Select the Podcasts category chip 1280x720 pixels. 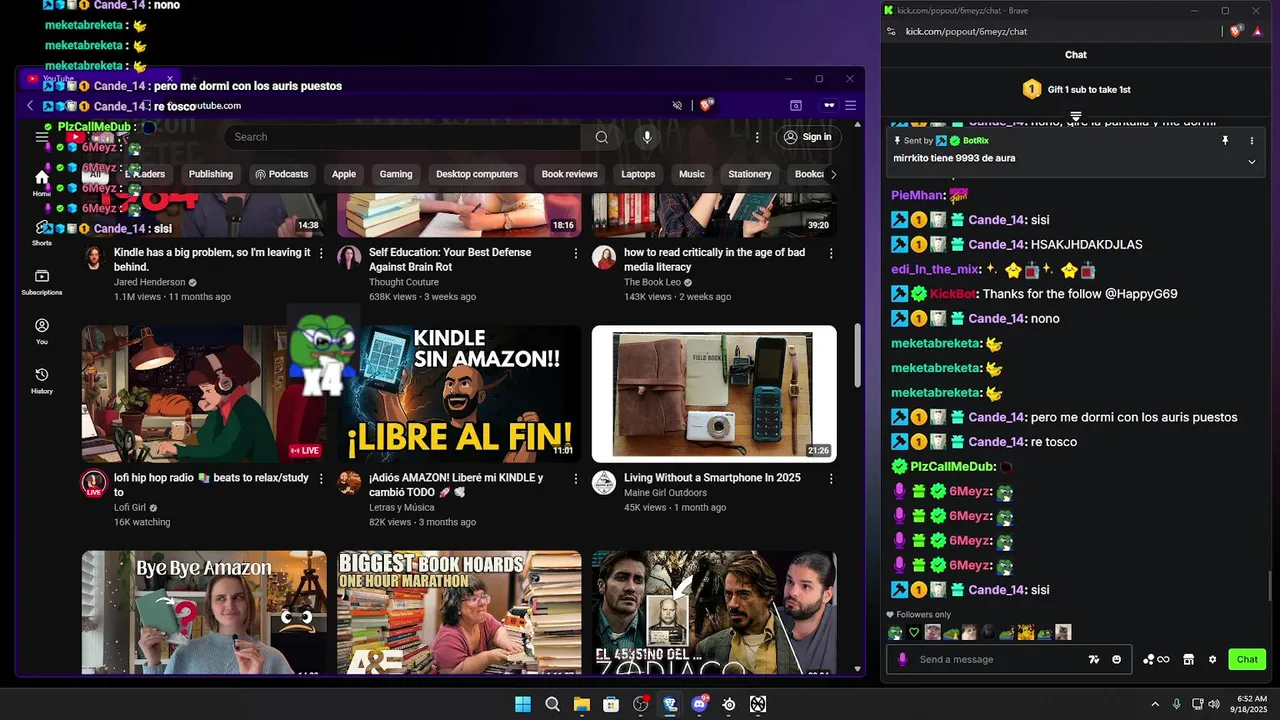click(282, 174)
